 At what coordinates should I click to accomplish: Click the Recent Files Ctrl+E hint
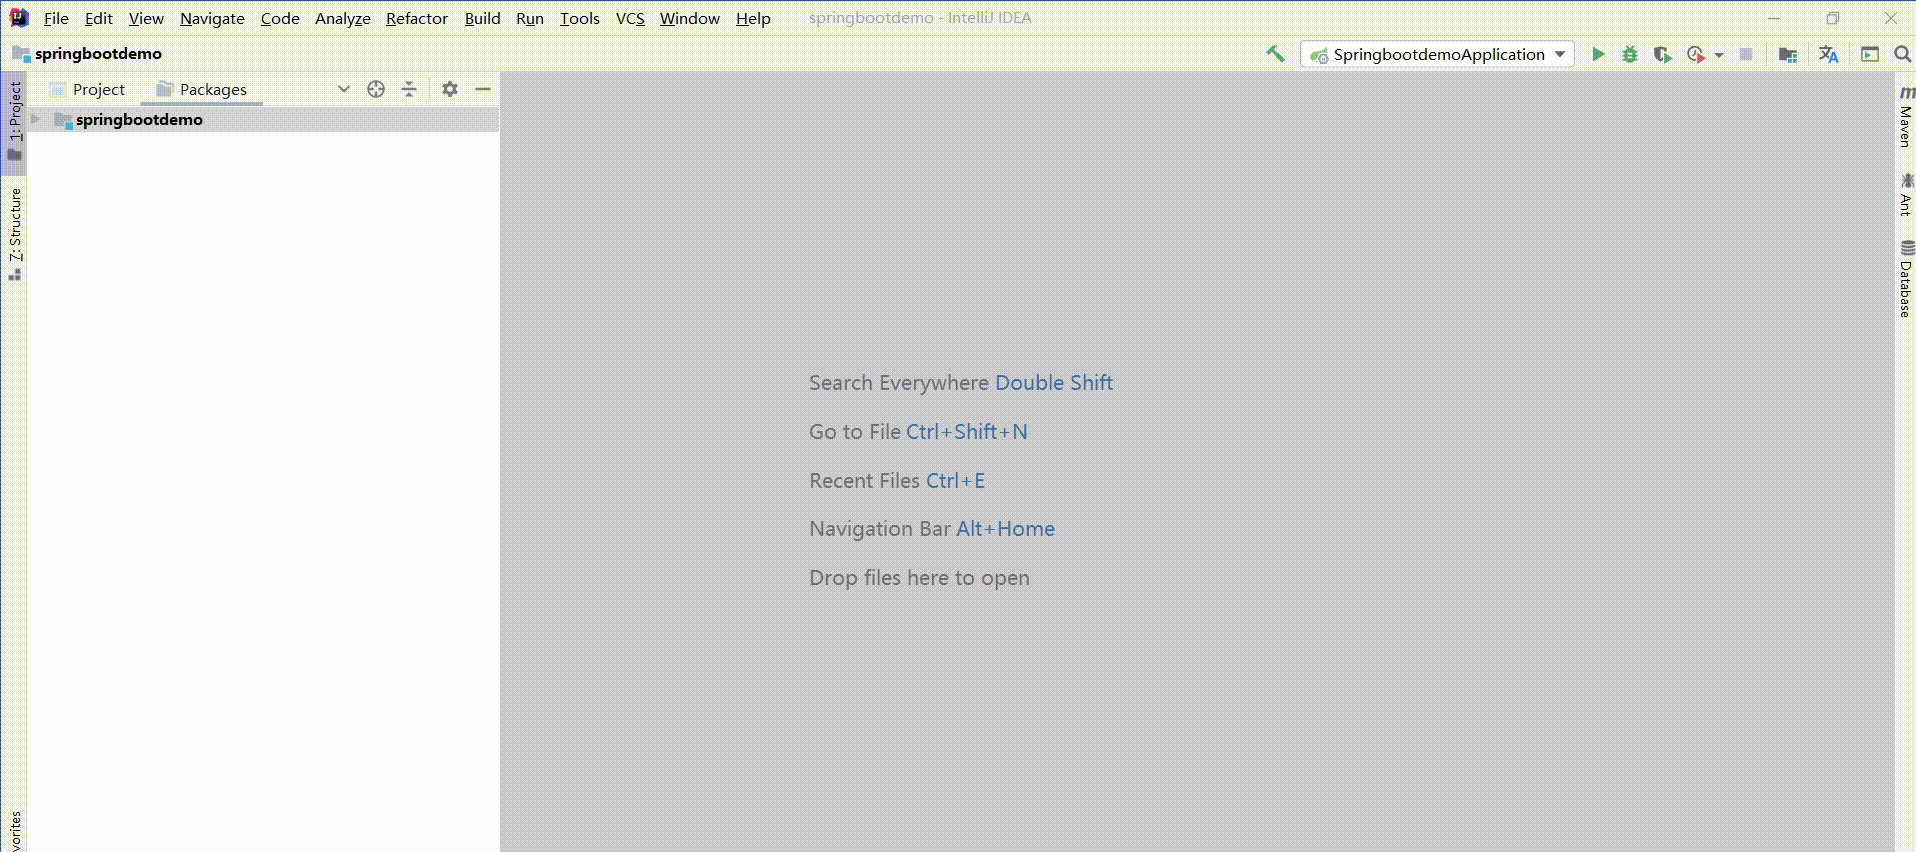897,481
